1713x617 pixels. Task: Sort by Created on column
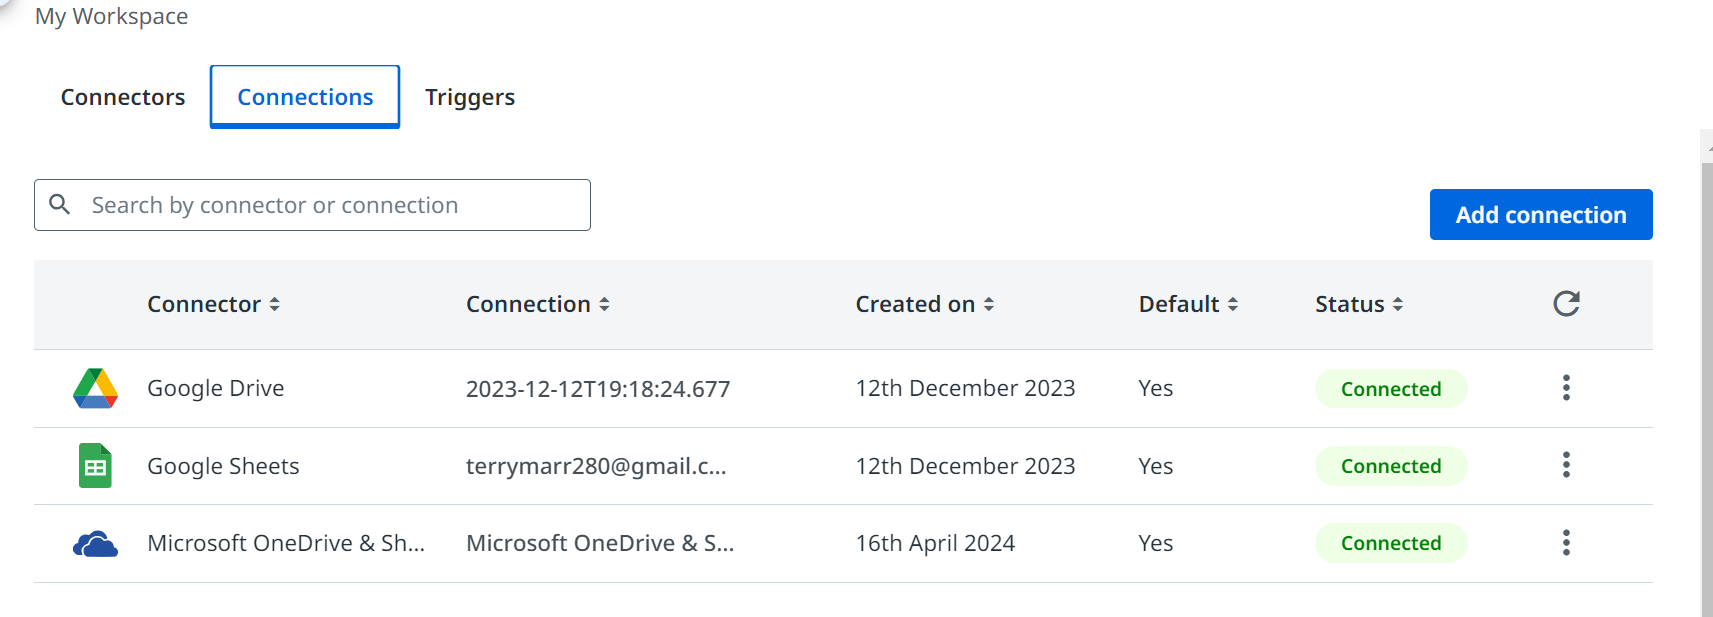[925, 304]
